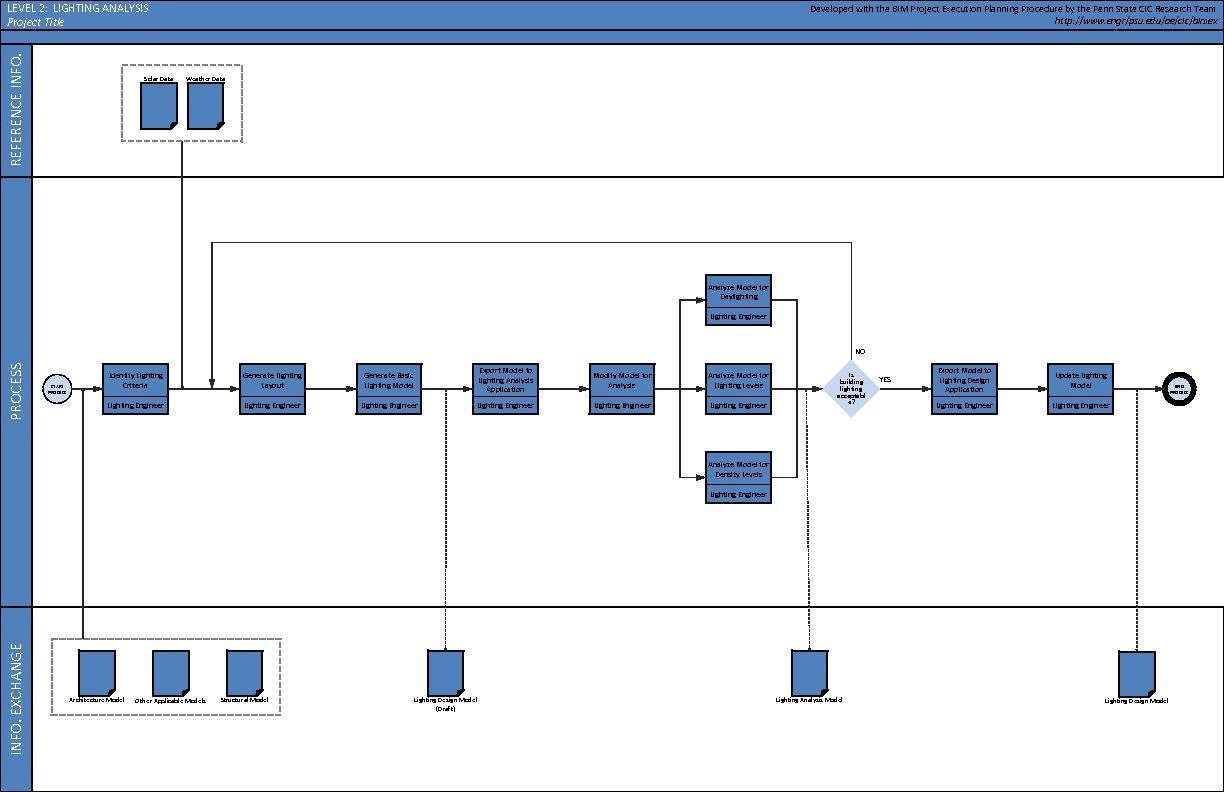1224x792 pixels.
Task: Click the Architecture Model document icon
Action: click(x=97, y=672)
